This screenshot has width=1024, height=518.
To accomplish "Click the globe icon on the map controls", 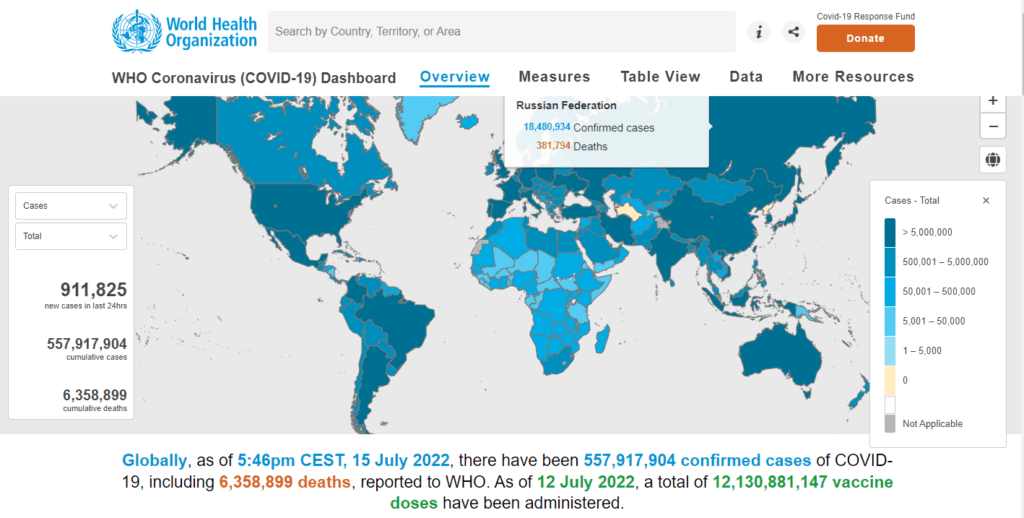I will 993,159.
